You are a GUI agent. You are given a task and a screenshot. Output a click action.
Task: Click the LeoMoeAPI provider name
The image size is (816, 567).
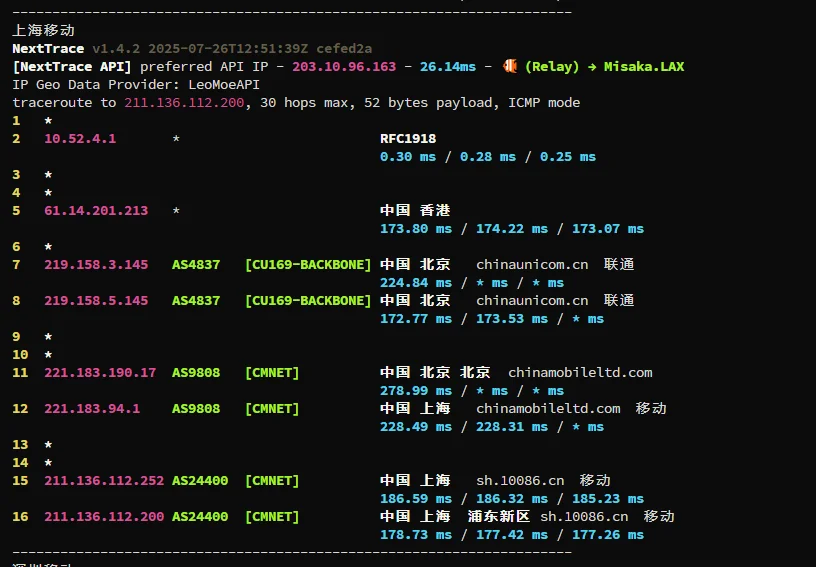(224, 84)
